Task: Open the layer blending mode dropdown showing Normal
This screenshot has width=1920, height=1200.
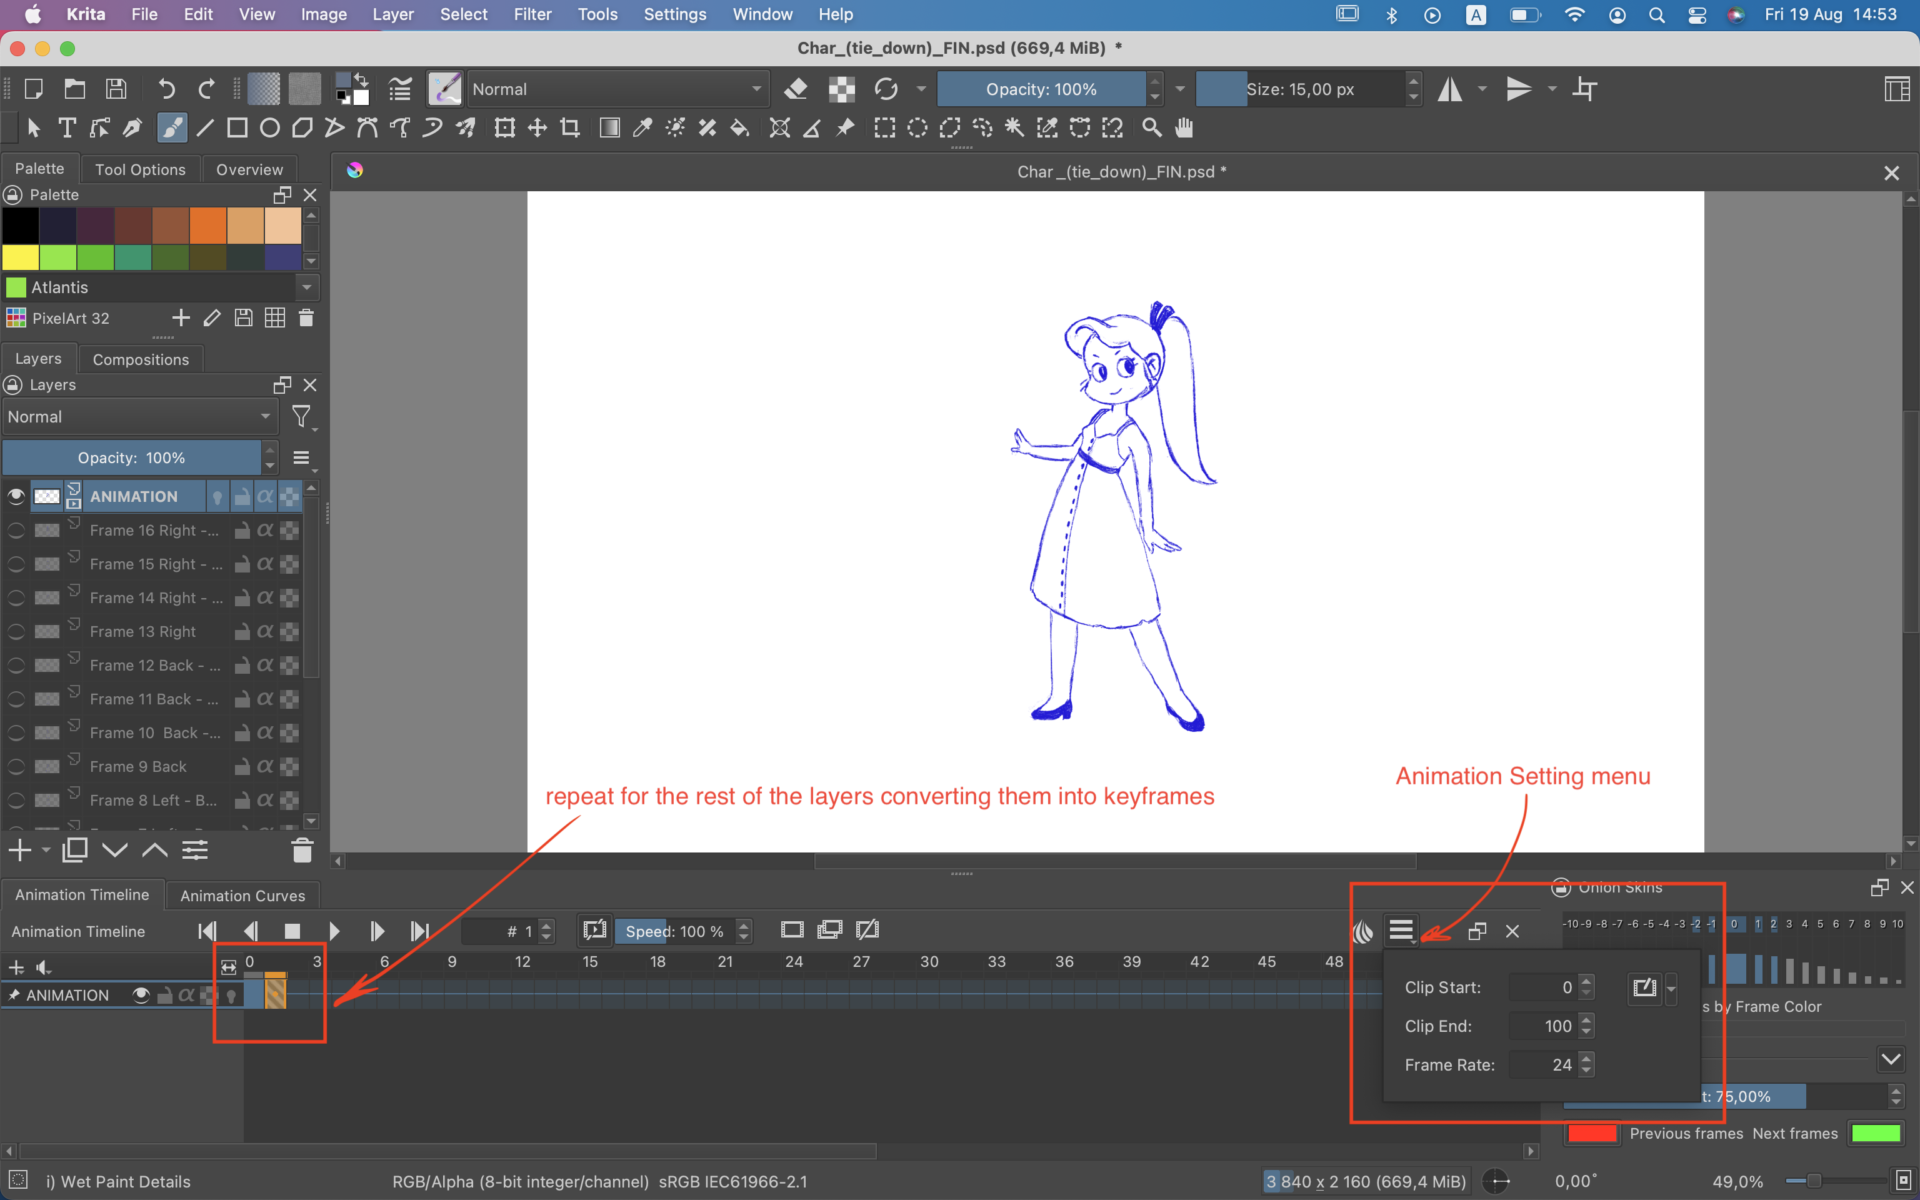Action: click(140, 417)
